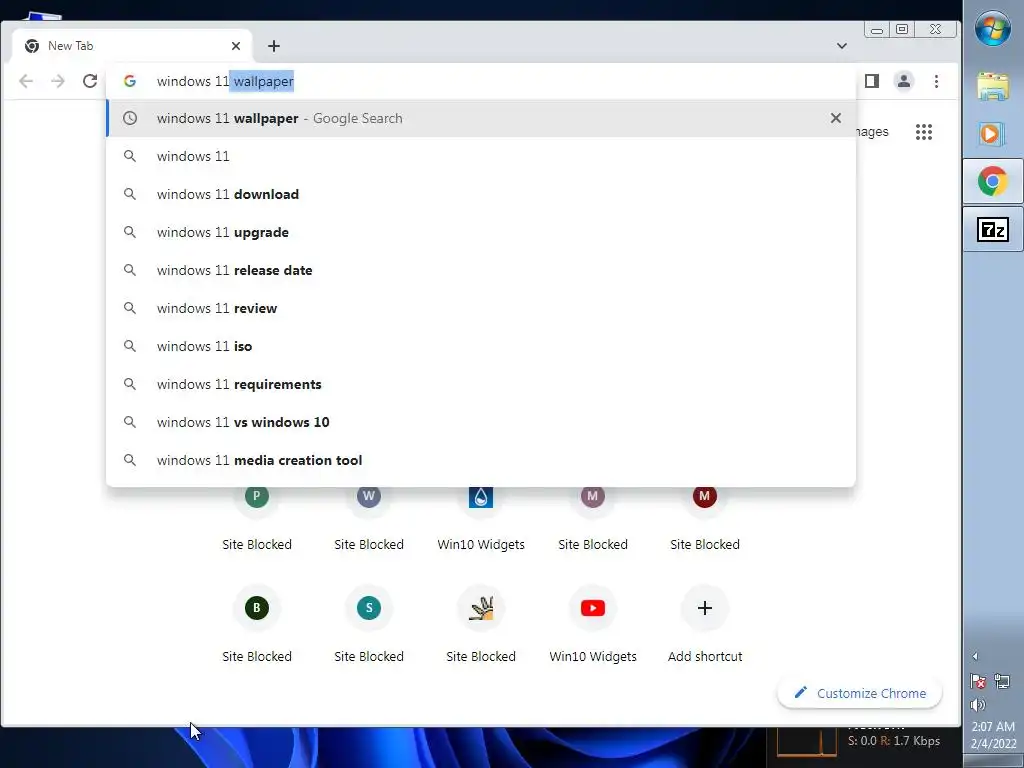Click the 7-Zip taskbar icon

pyautogui.click(x=993, y=229)
